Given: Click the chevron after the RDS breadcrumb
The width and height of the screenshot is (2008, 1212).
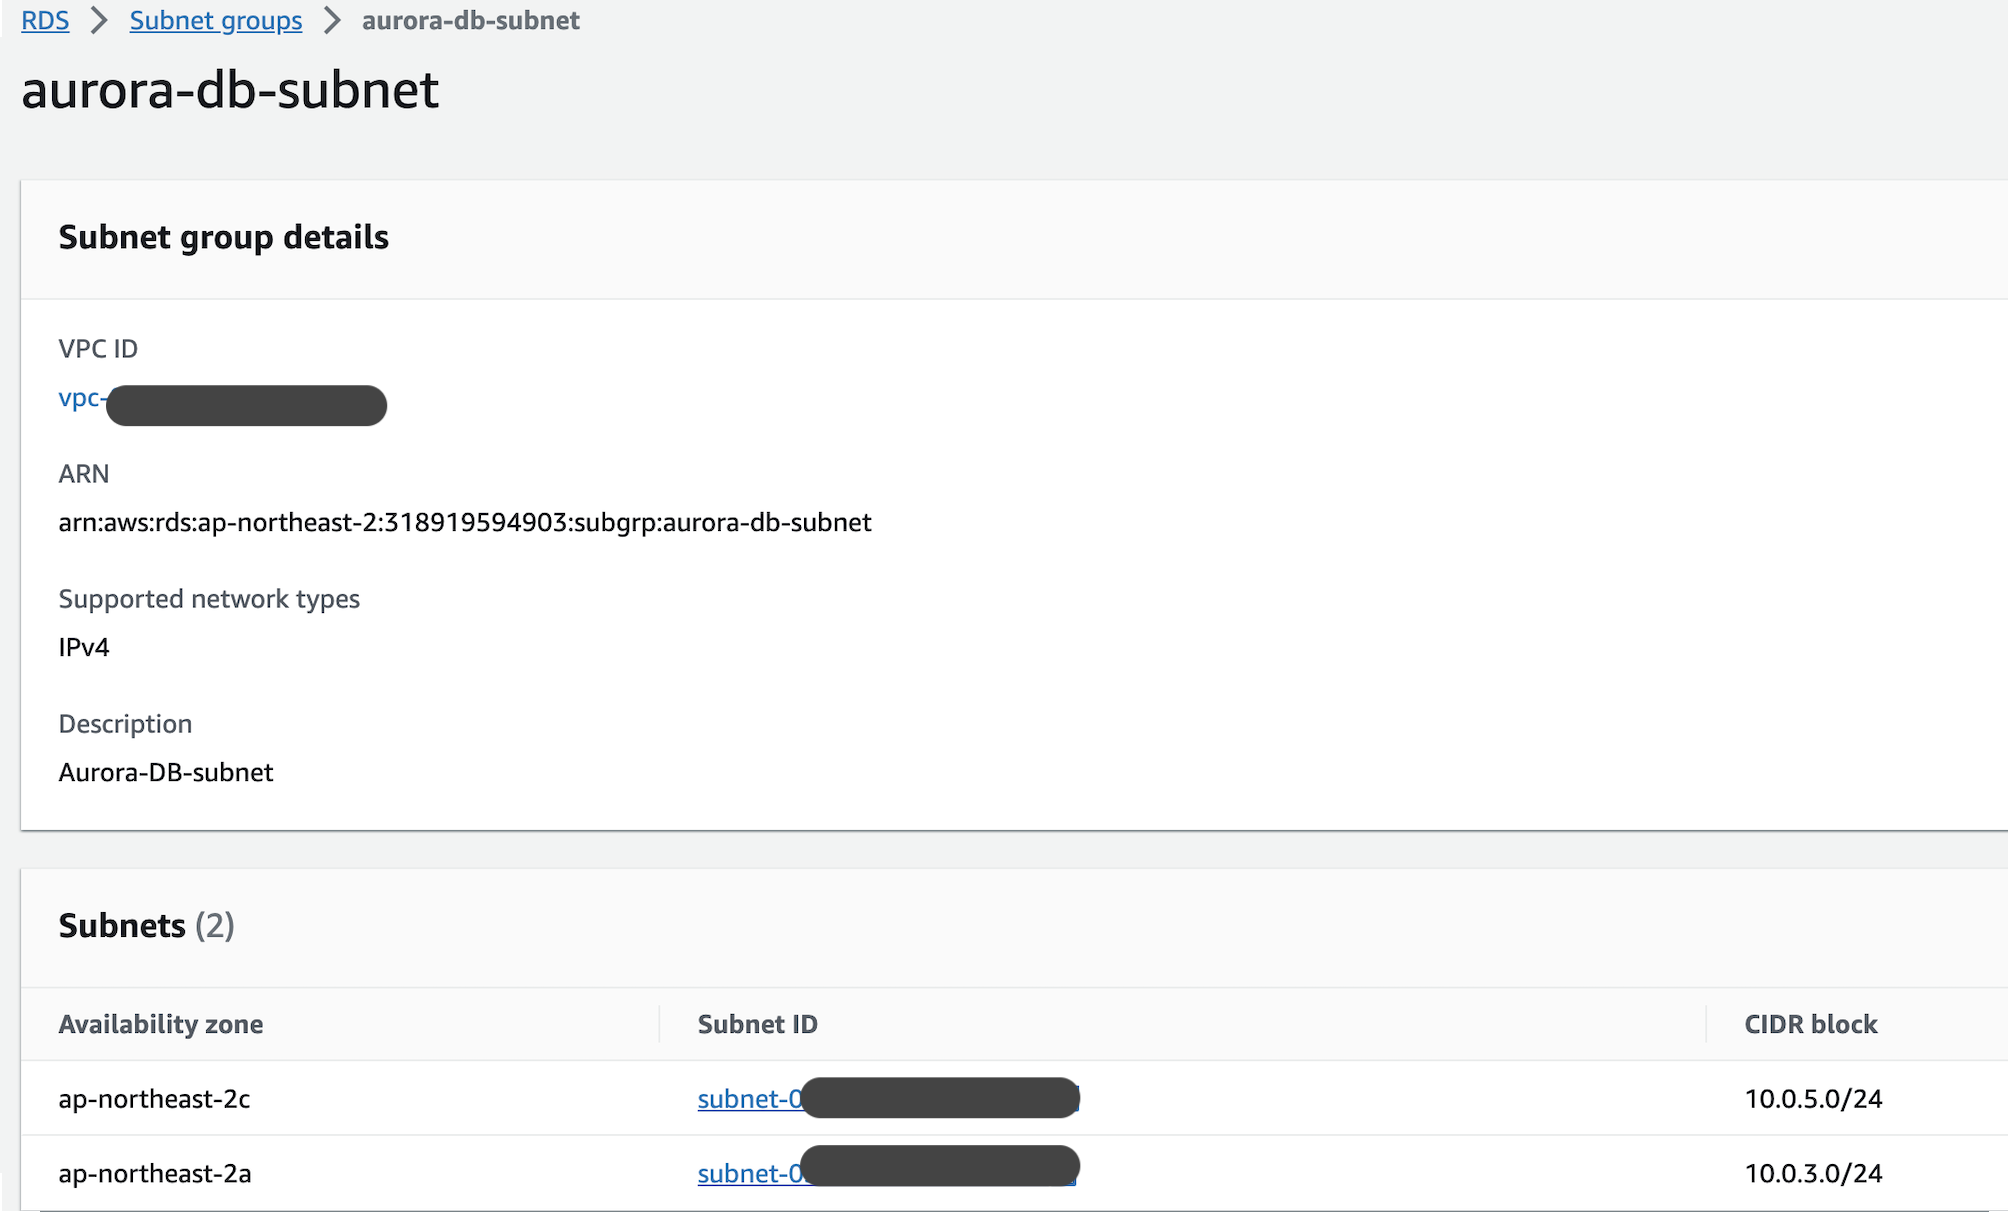Looking at the screenshot, I should point(99,20).
